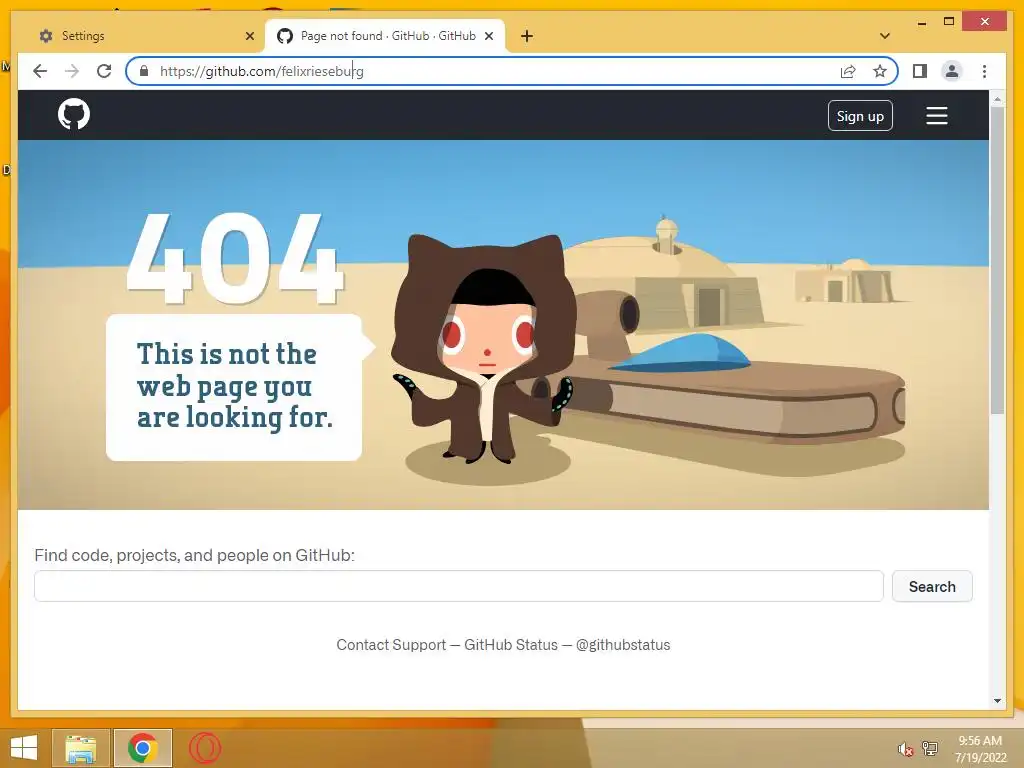Click the 404 heading text
The image size is (1024, 768).
point(235,259)
